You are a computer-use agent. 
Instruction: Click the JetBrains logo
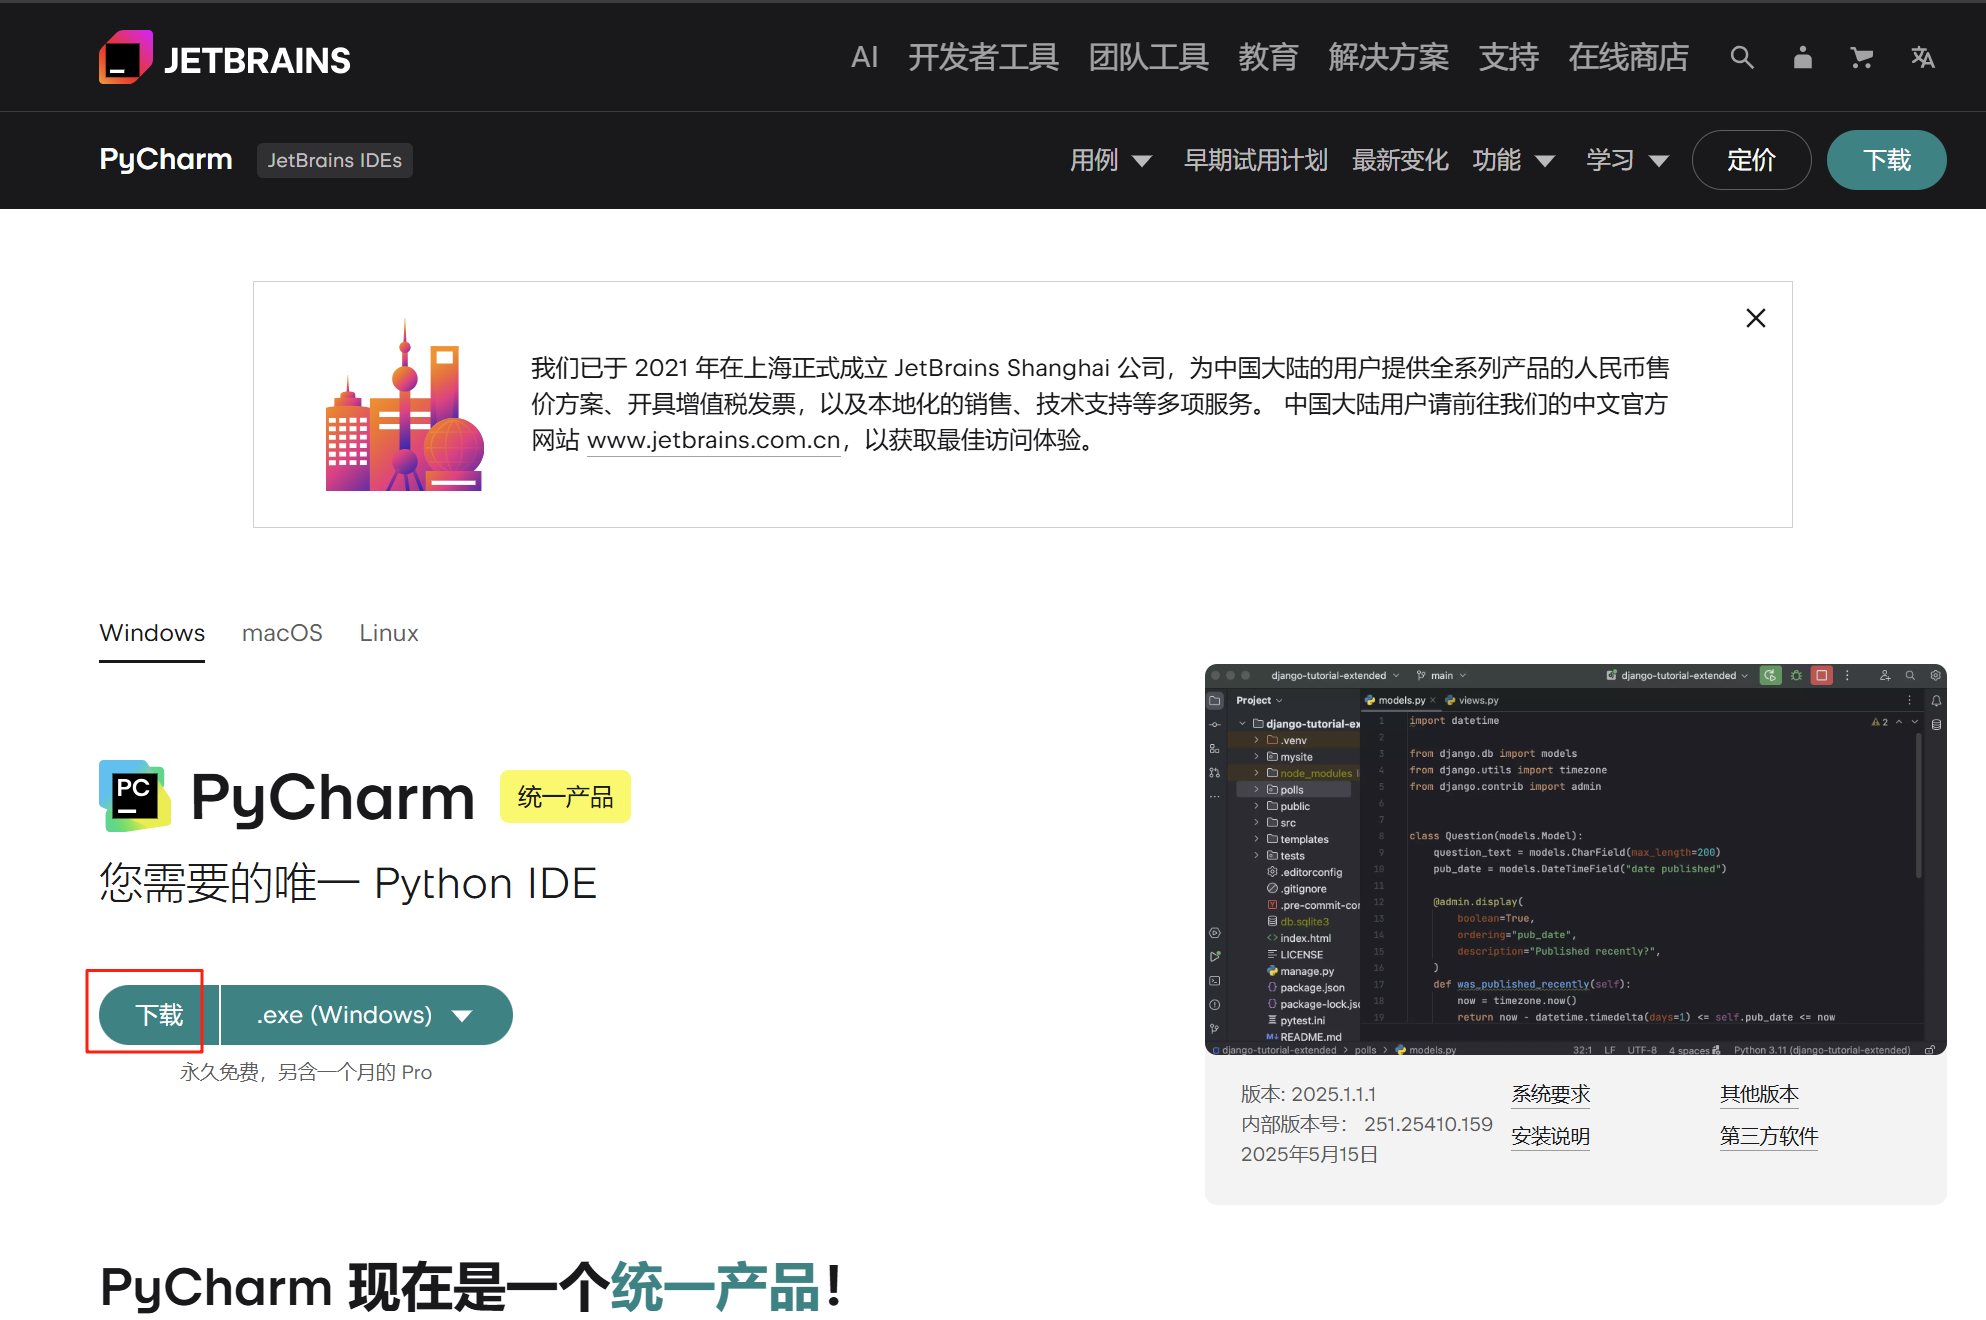click(x=224, y=57)
